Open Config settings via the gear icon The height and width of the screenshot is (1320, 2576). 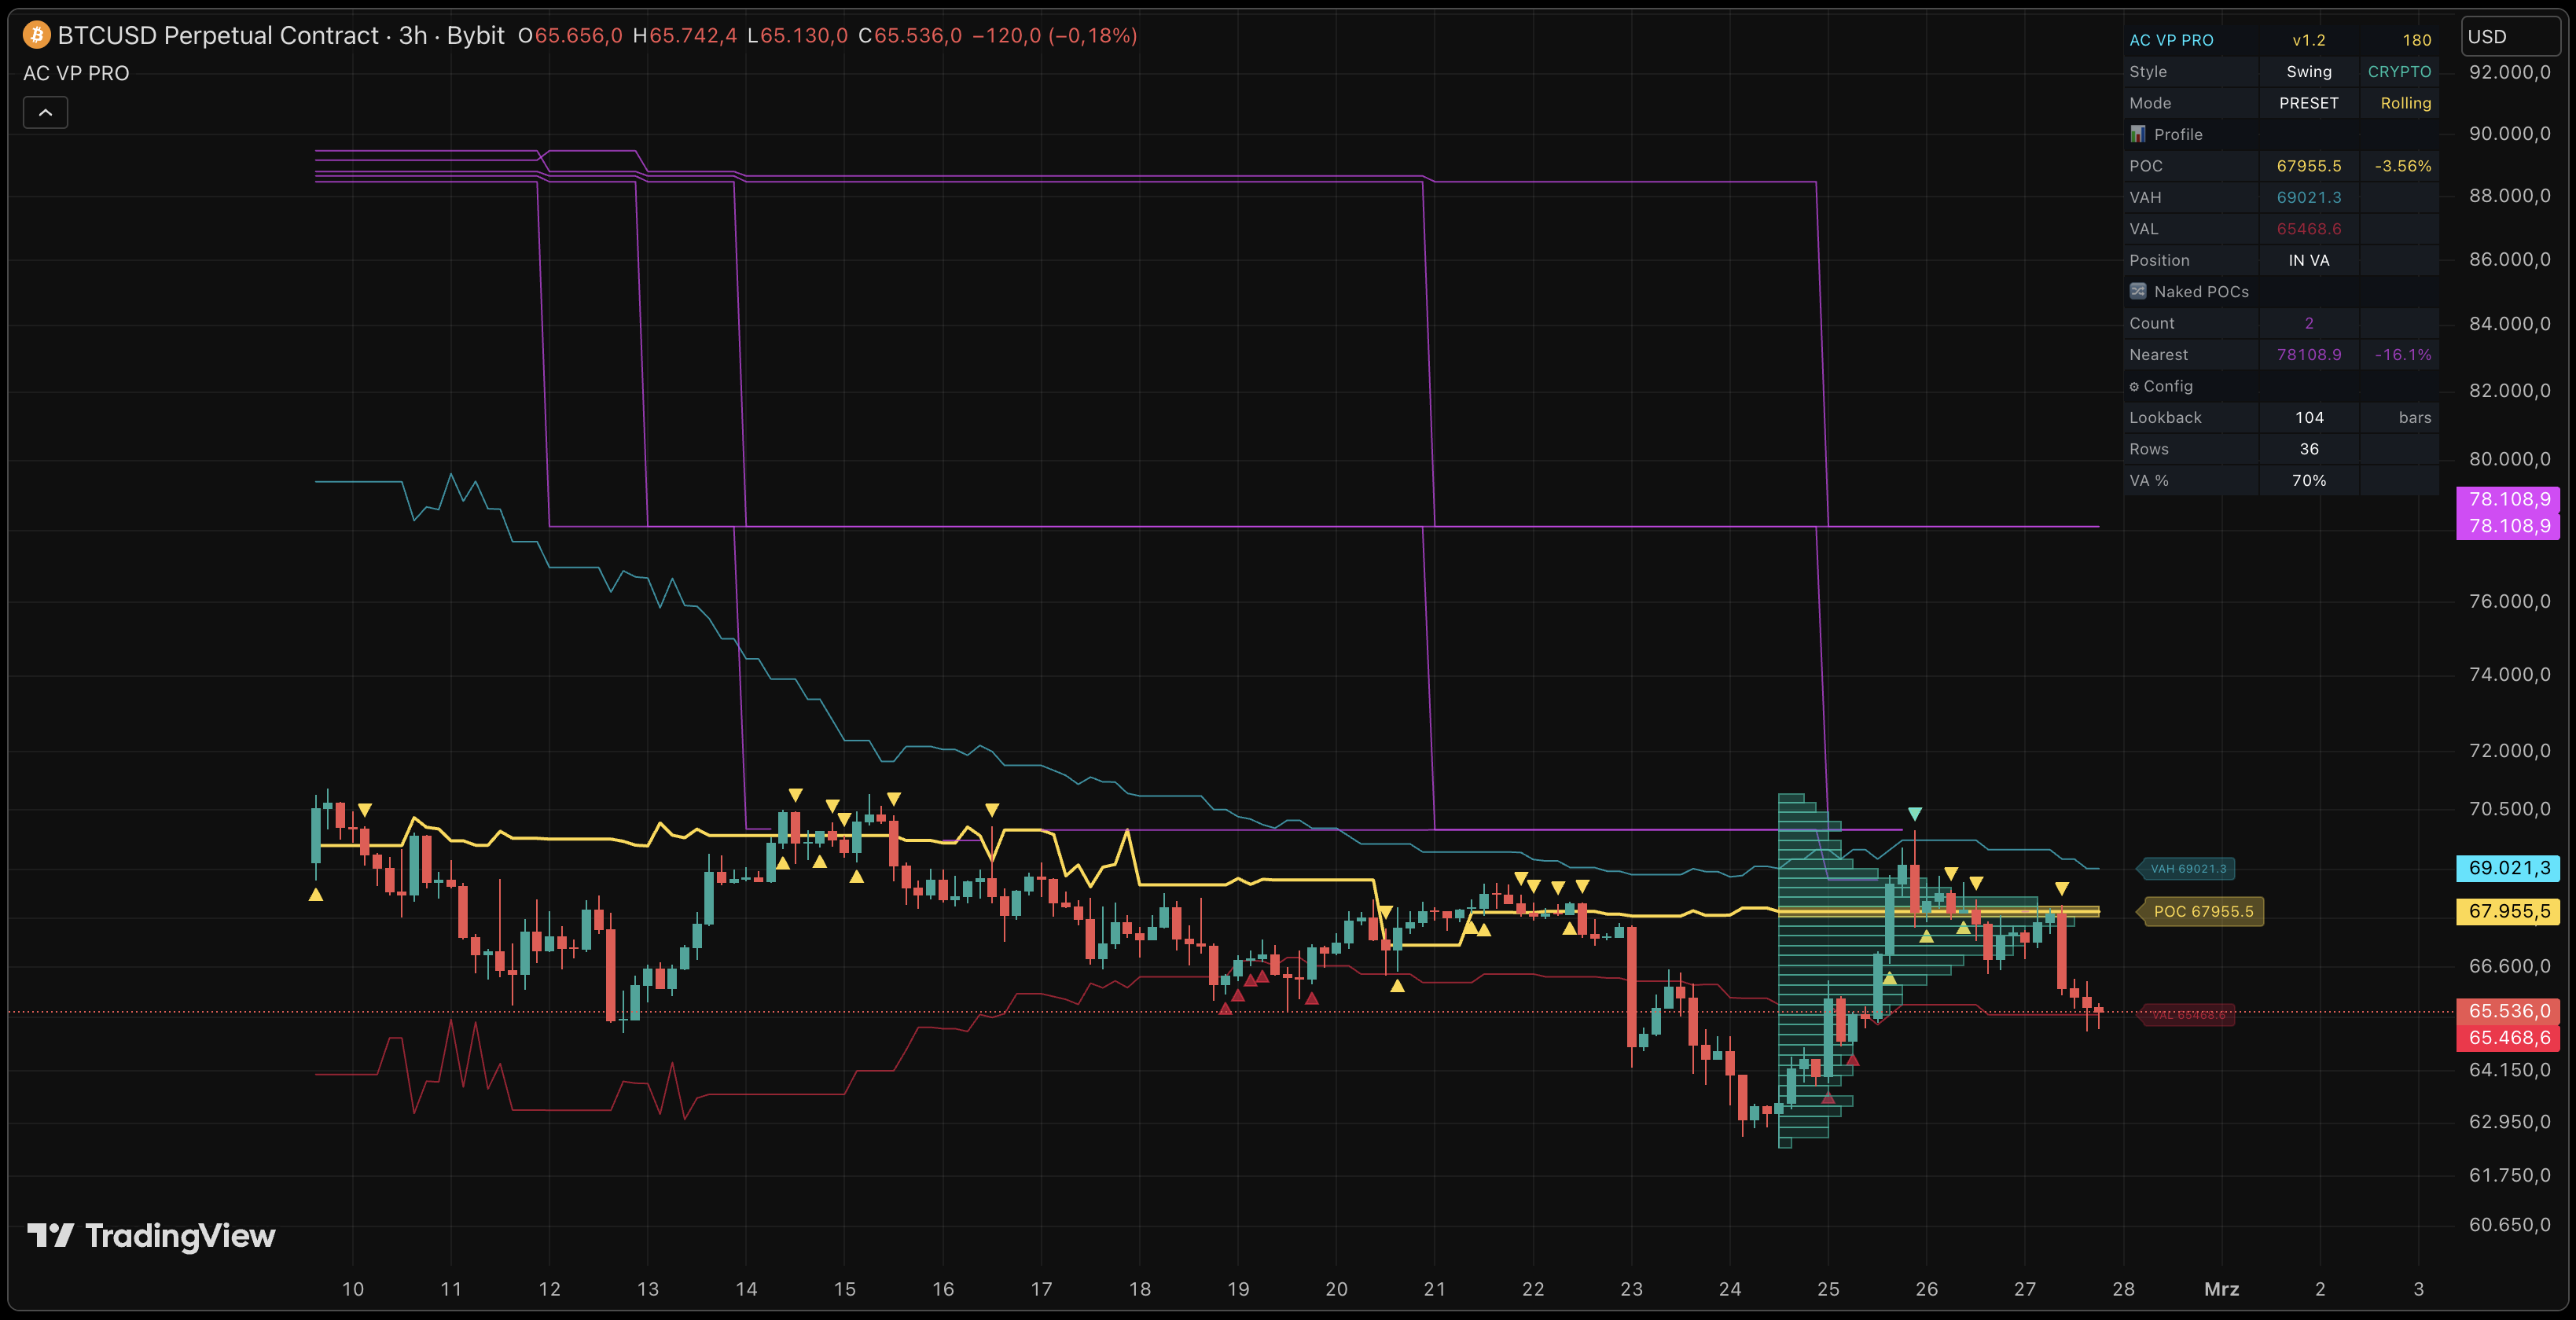pyautogui.click(x=2135, y=386)
